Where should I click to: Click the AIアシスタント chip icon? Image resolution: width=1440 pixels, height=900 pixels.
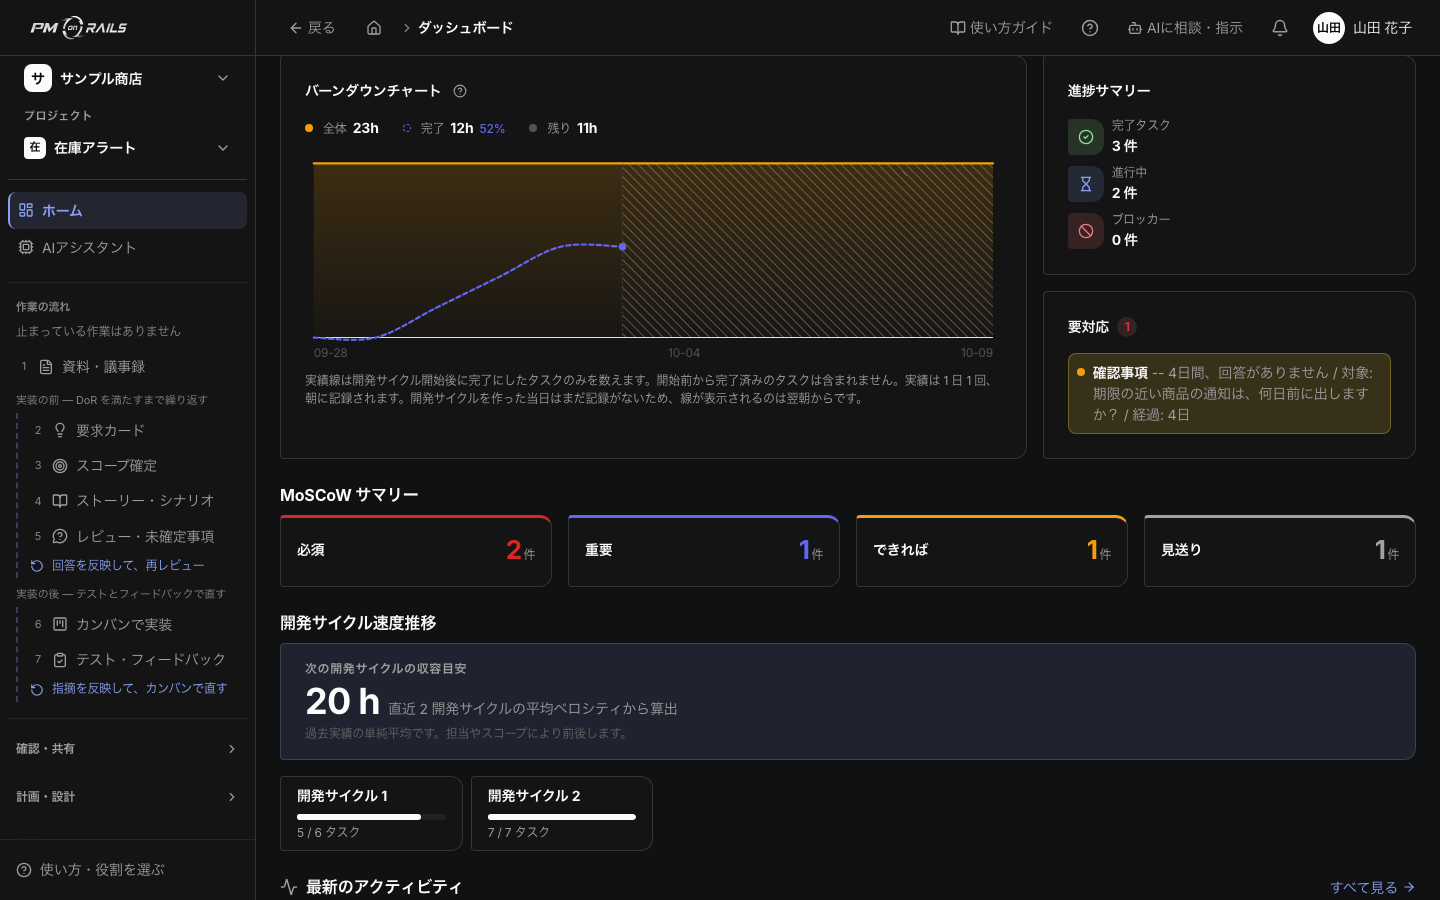(26, 247)
